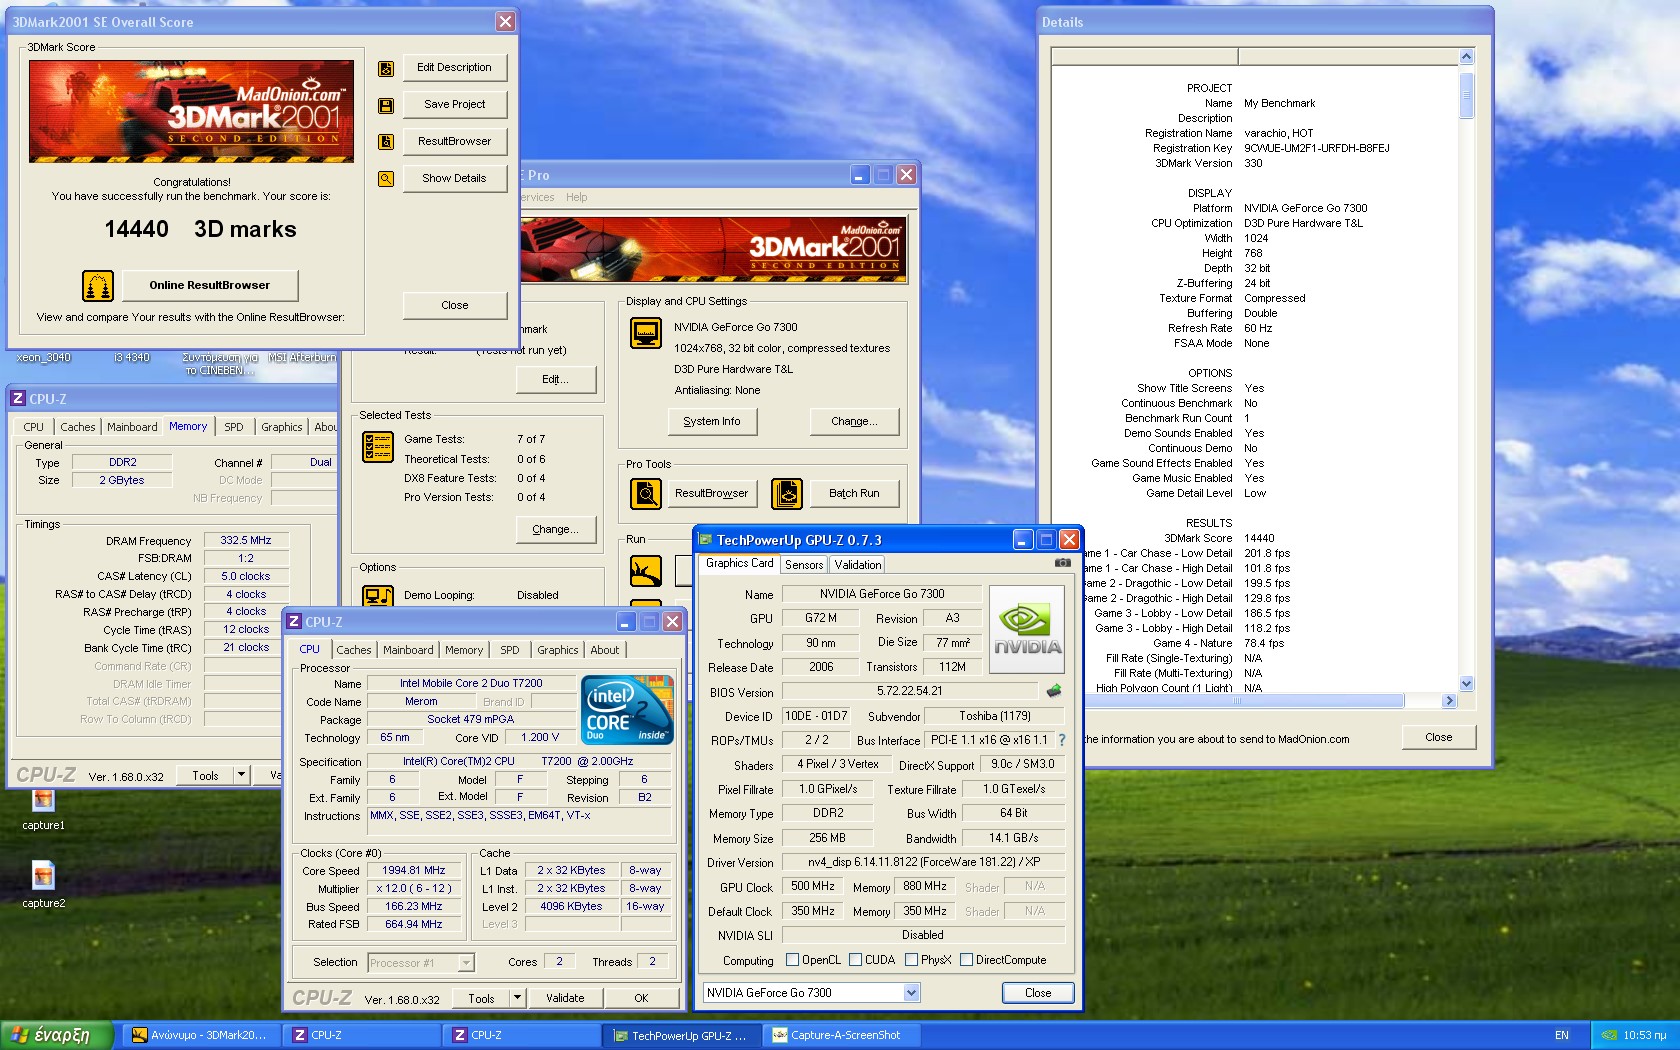Select the Graphics tab in back CPU-Z
The image size is (1680, 1050).
point(282,427)
